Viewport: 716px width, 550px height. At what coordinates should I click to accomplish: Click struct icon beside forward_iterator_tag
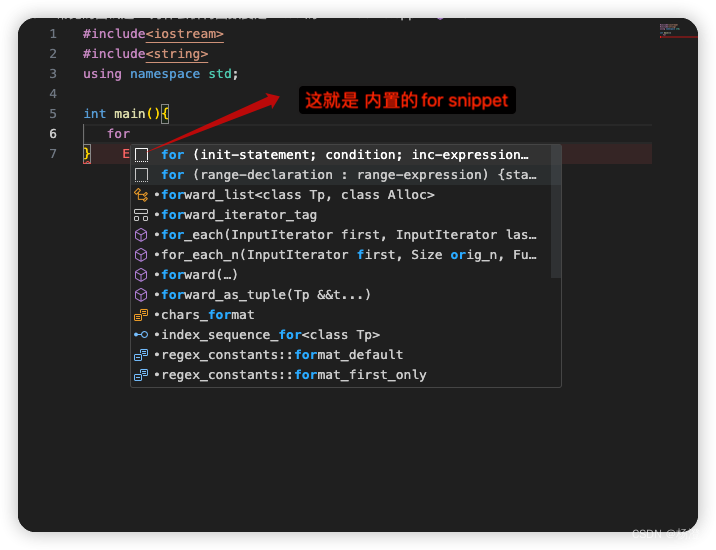coord(141,215)
